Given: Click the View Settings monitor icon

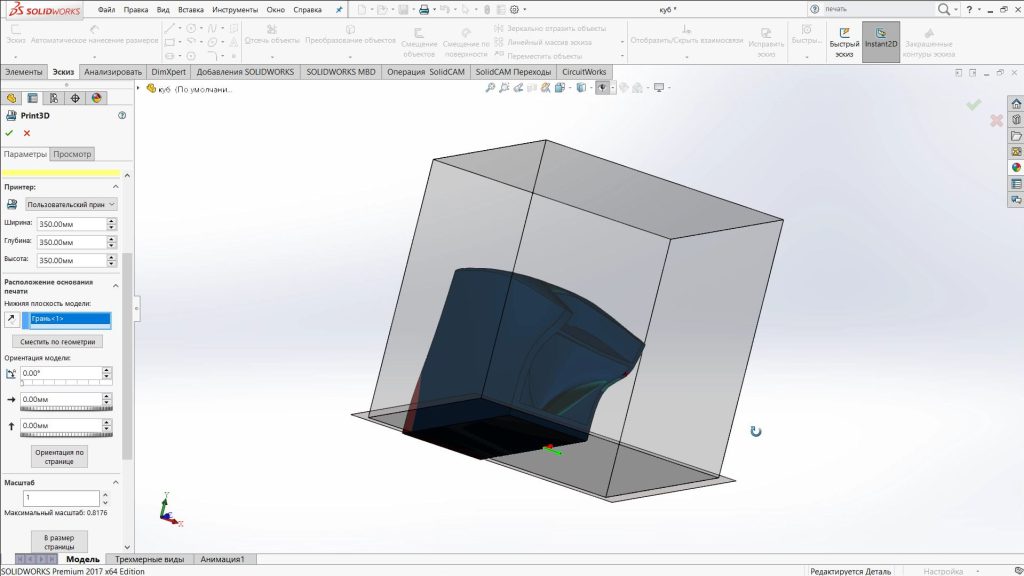Looking at the screenshot, I should pos(659,88).
